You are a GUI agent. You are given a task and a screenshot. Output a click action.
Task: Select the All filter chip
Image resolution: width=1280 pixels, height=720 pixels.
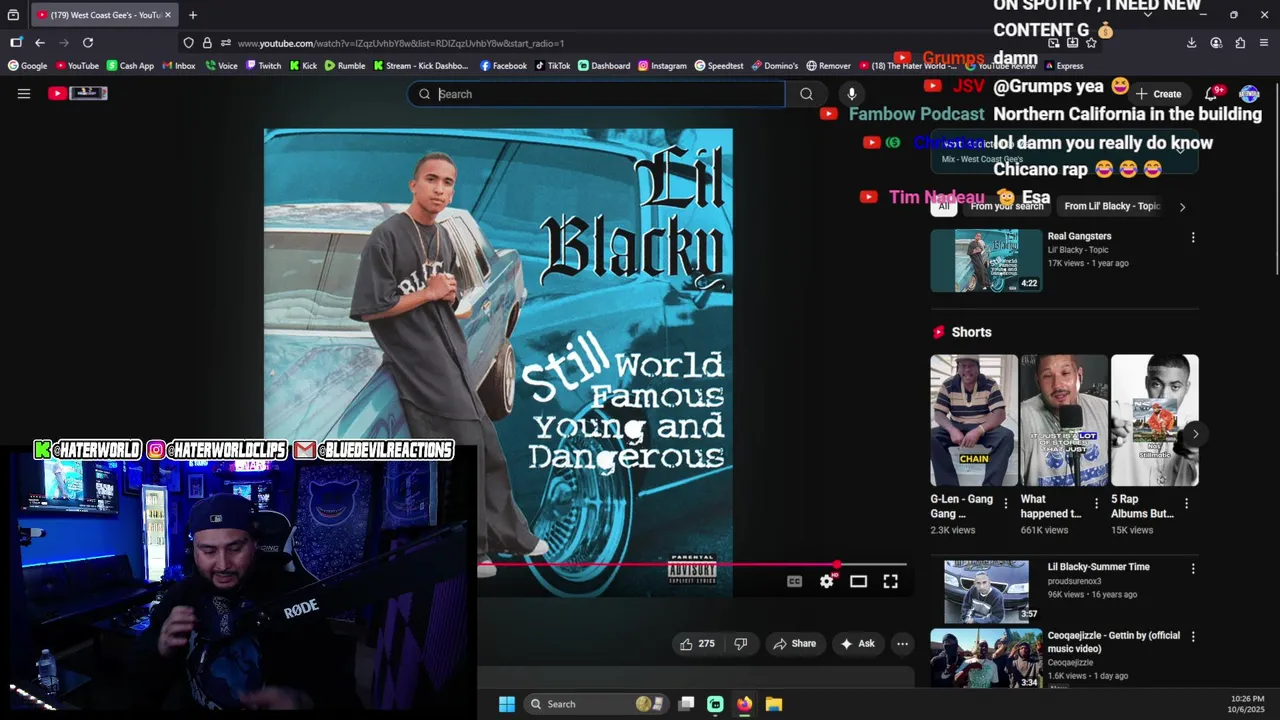click(x=943, y=206)
